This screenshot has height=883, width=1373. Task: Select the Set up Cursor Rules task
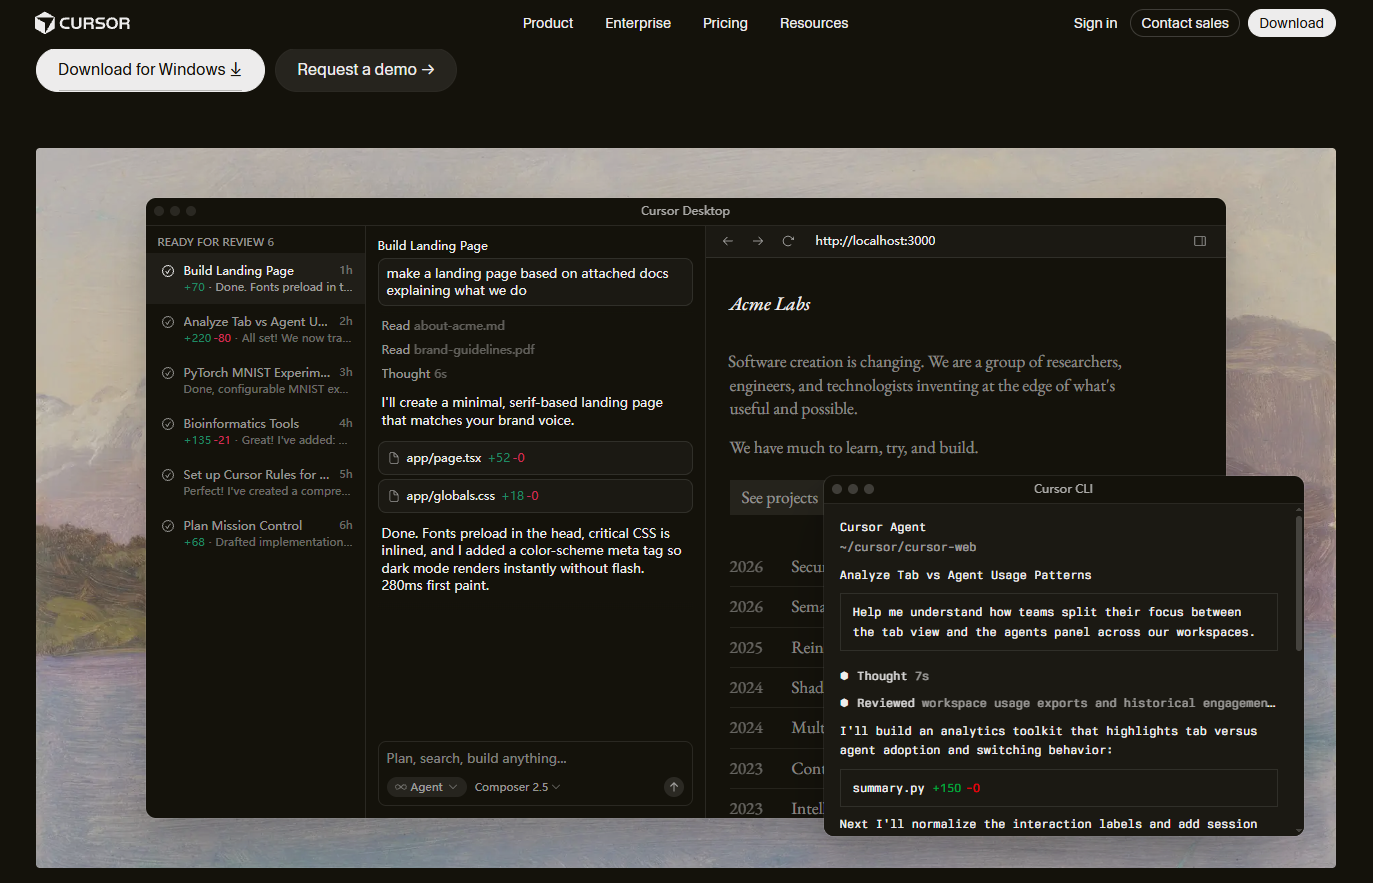pos(256,482)
